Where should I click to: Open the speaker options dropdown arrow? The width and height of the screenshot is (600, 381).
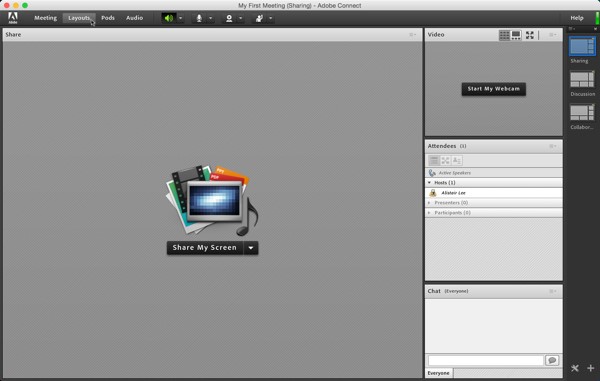[181, 18]
